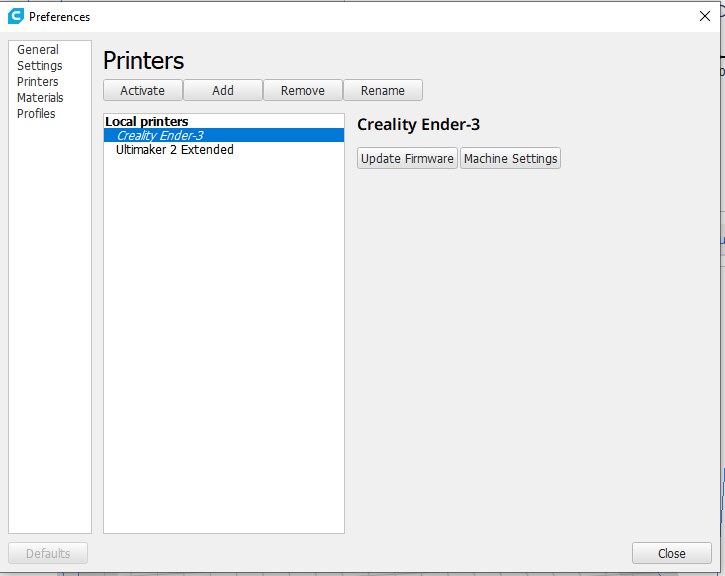725x576 pixels.
Task: Close the Preferences window with X
Action: coord(705,16)
